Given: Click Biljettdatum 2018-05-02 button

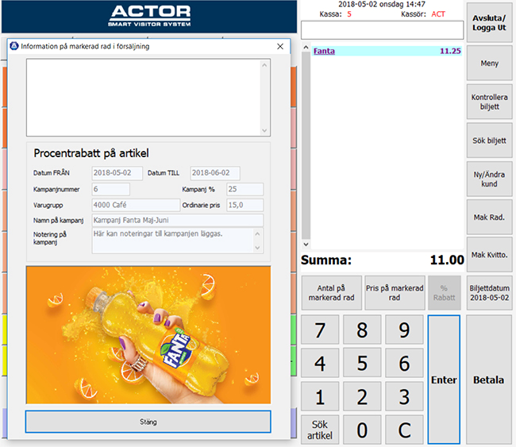Looking at the screenshot, I should pyautogui.click(x=489, y=293).
